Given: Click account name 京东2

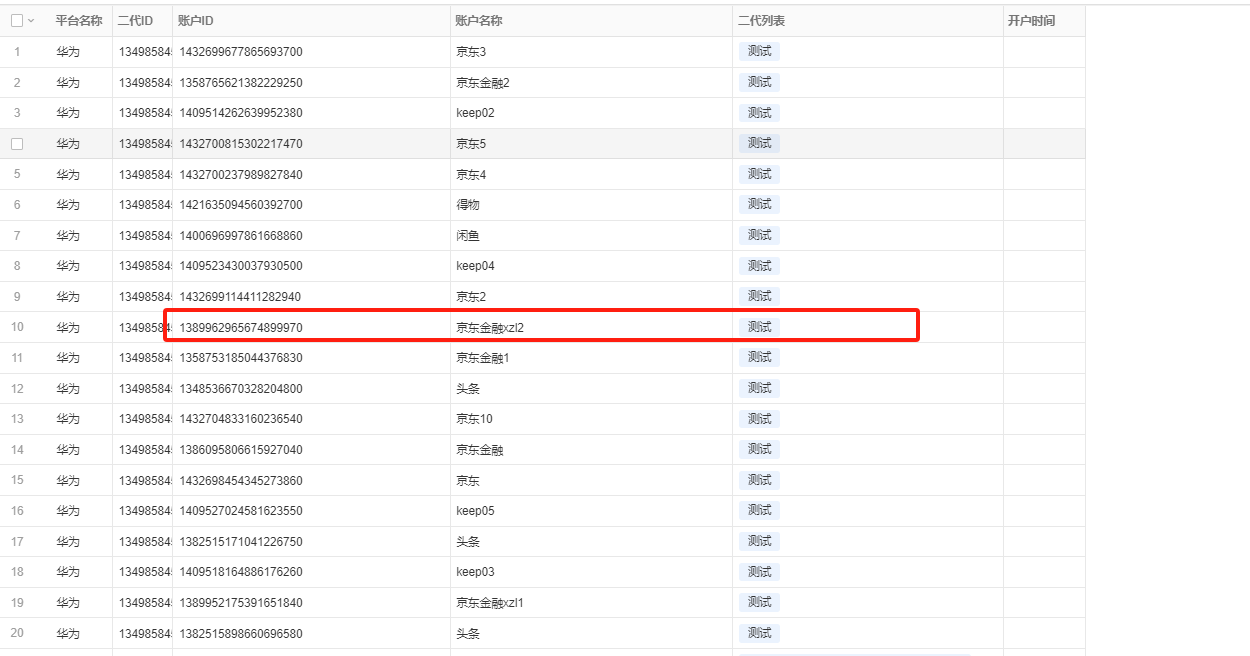Looking at the screenshot, I should pos(471,297).
